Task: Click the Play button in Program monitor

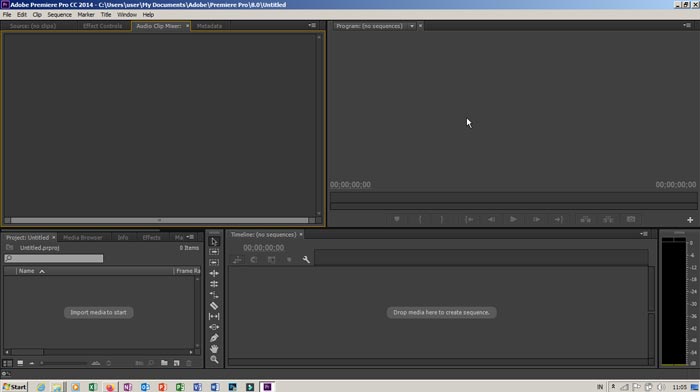Action: 513,220
